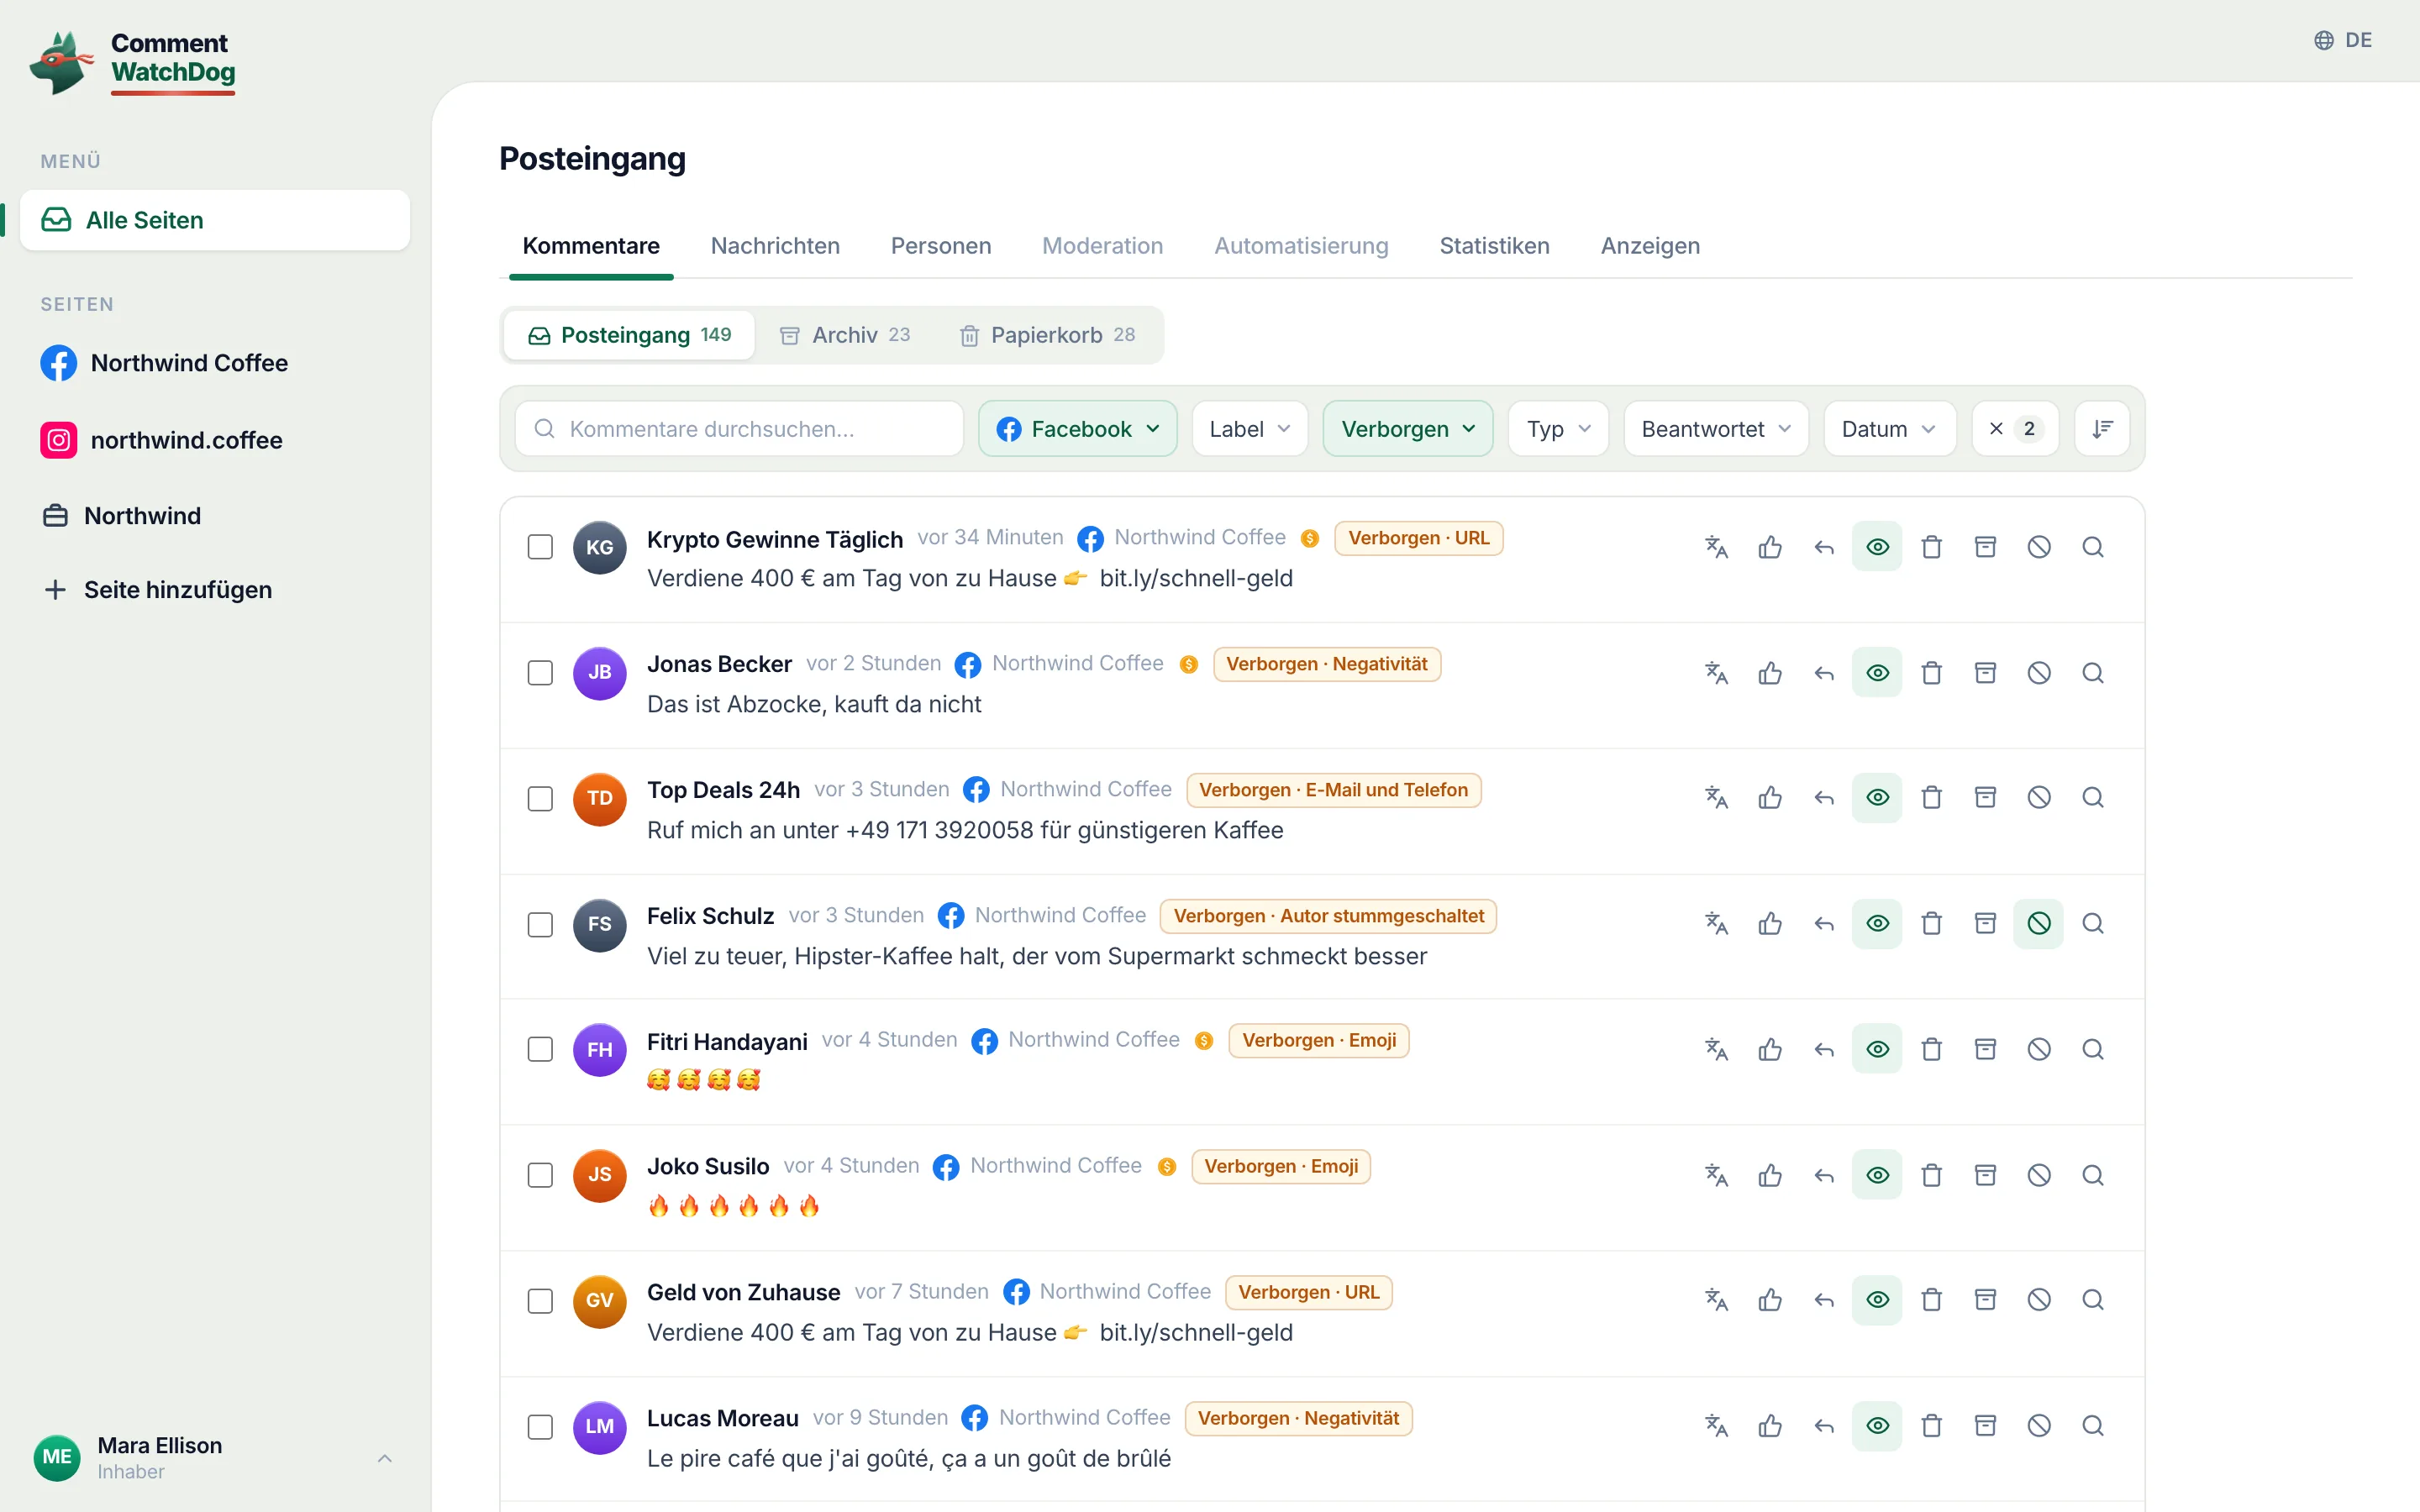Click the sort order icon in filter bar
The image size is (2420, 1512).
click(x=2102, y=429)
